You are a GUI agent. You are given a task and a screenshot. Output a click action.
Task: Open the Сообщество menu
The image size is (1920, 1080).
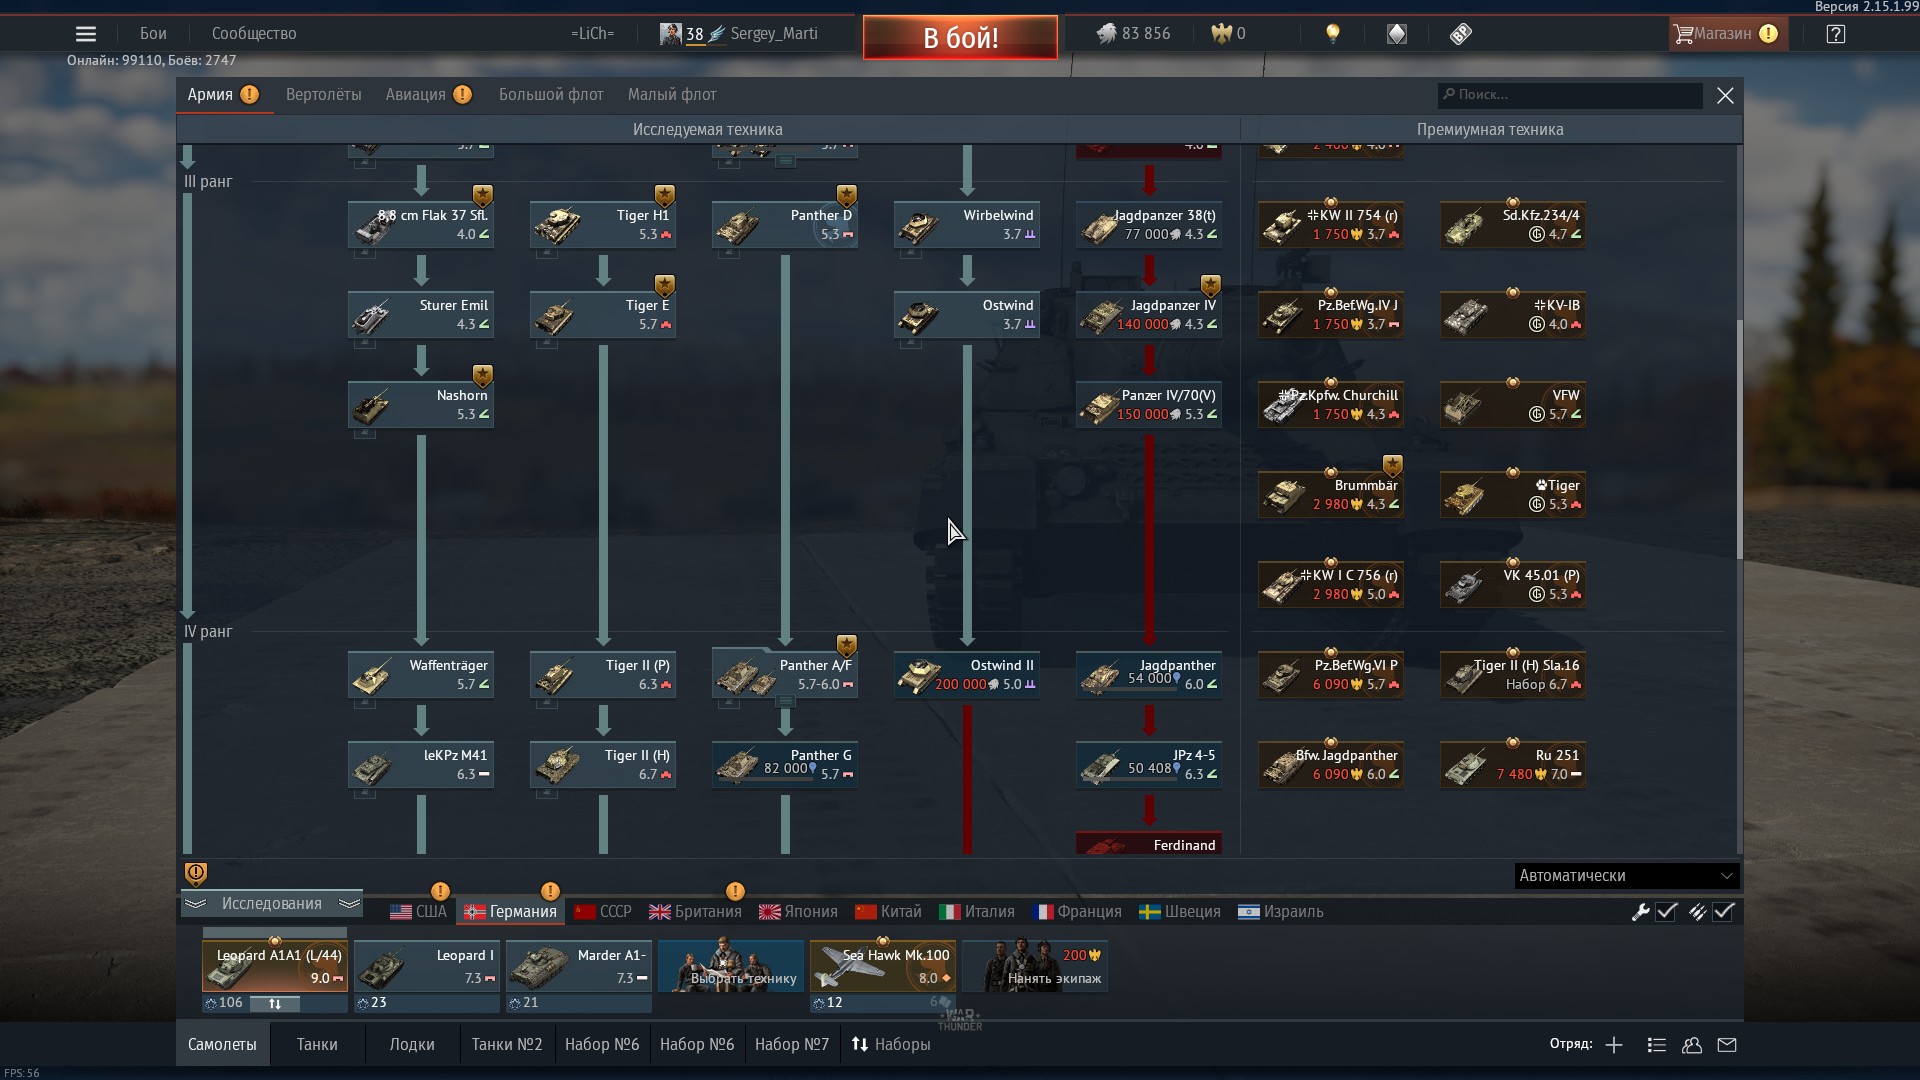[254, 34]
